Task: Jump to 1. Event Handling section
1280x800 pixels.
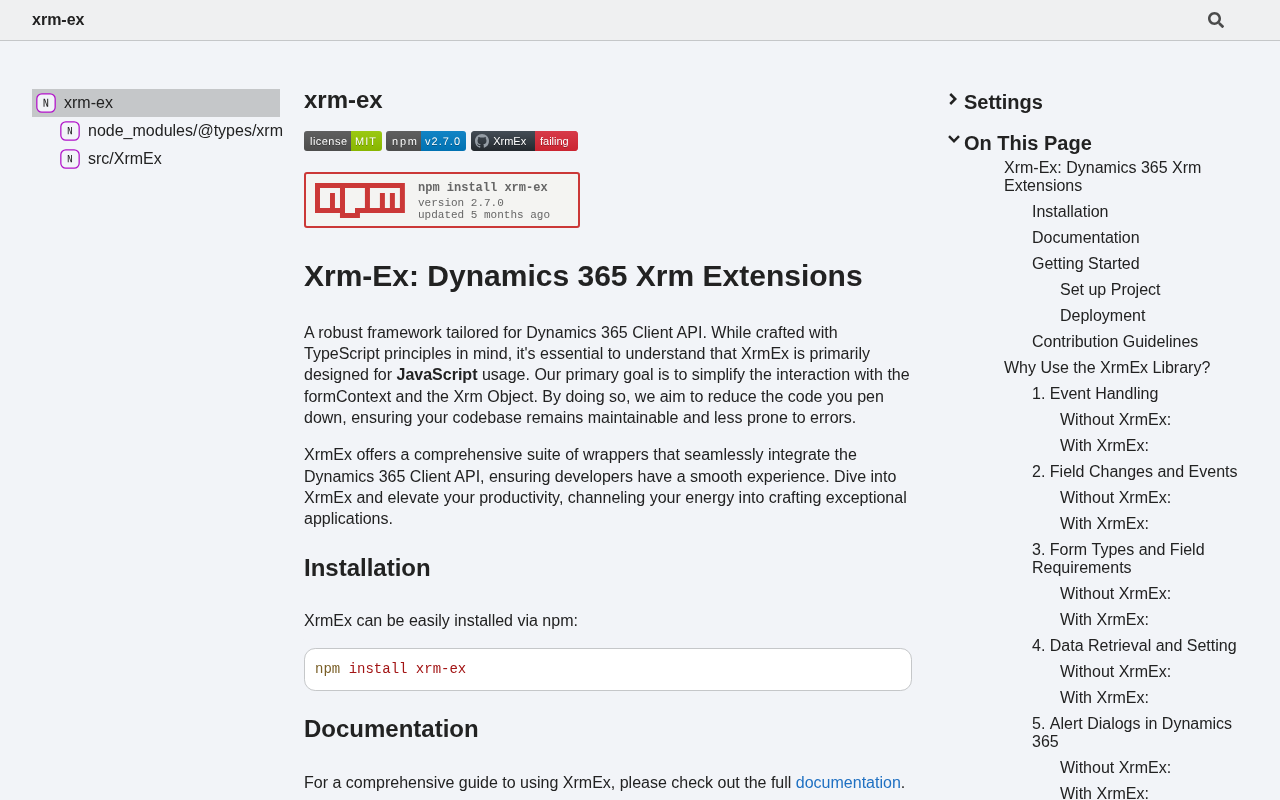Action: pos(1095,394)
